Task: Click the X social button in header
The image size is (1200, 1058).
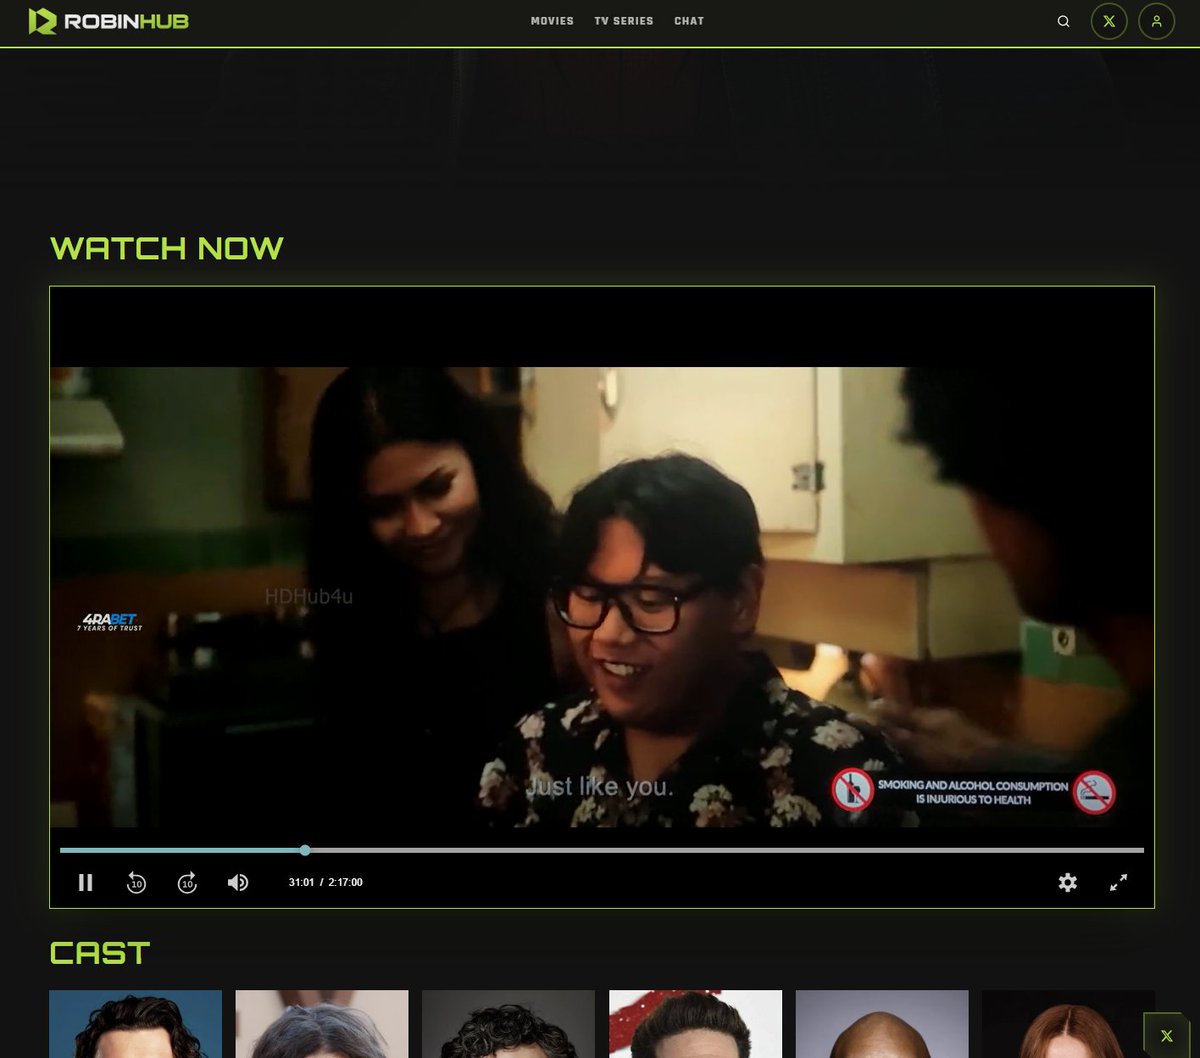Action: [x=1109, y=21]
